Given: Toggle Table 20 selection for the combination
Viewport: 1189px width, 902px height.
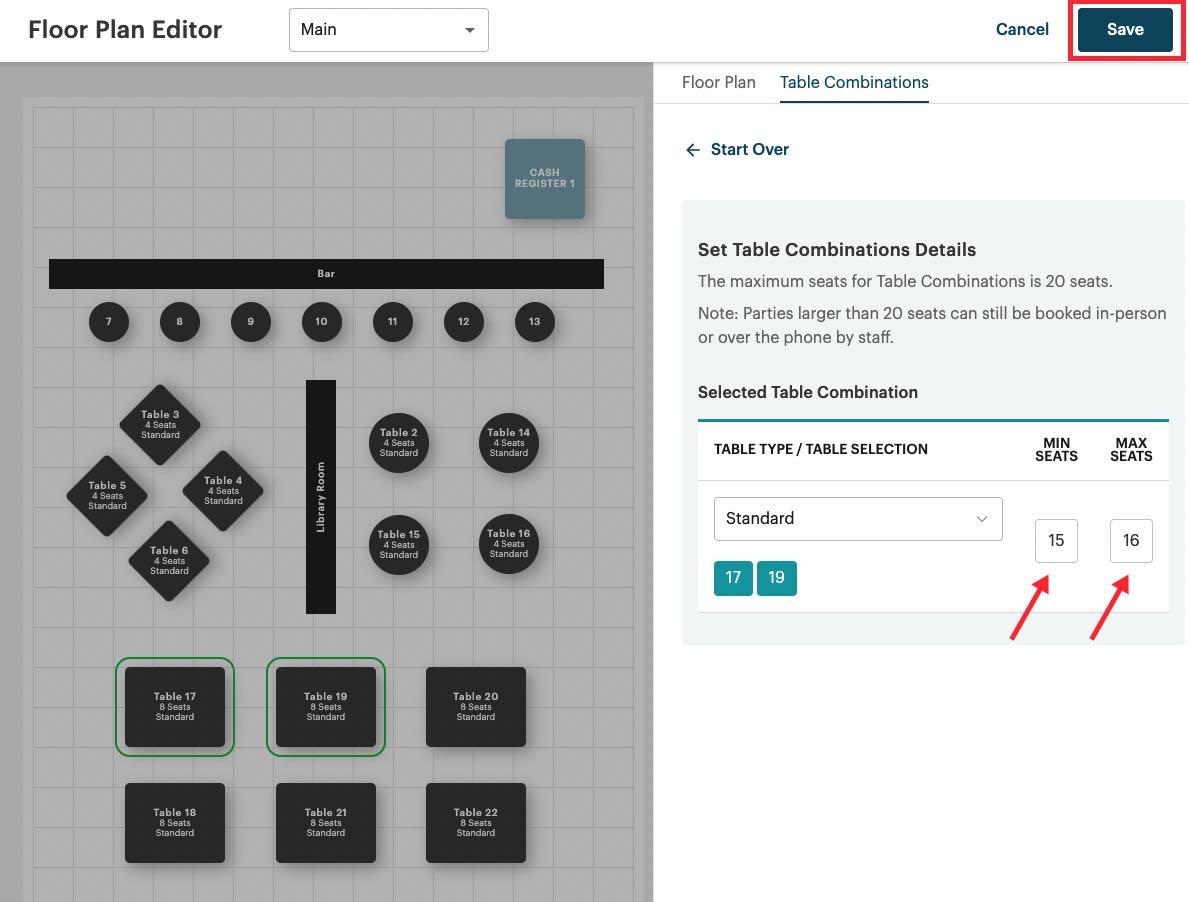Looking at the screenshot, I should (475, 707).
